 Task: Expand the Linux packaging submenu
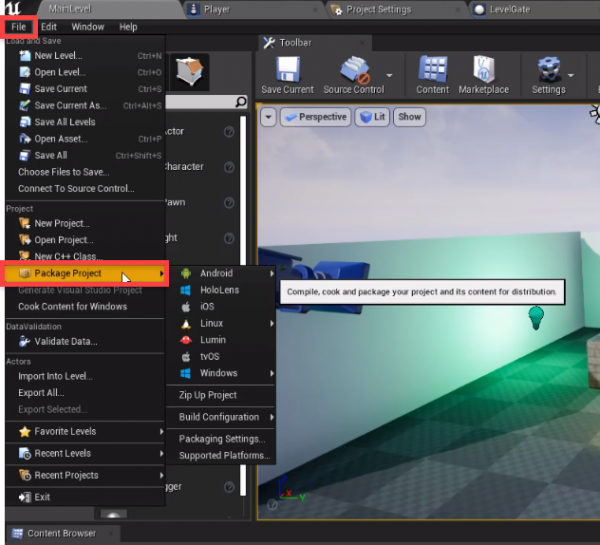coord(221,323)
